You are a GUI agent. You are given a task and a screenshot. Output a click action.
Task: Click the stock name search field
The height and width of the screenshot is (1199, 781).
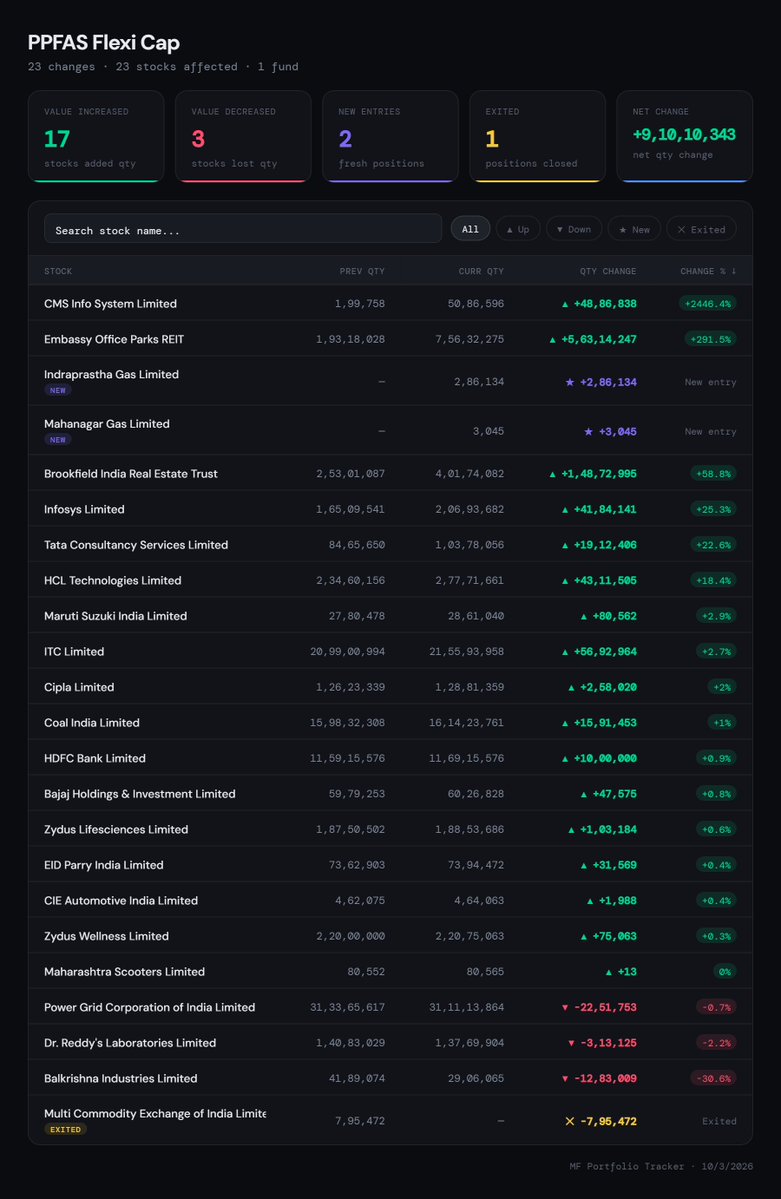[x=242, y=229]
